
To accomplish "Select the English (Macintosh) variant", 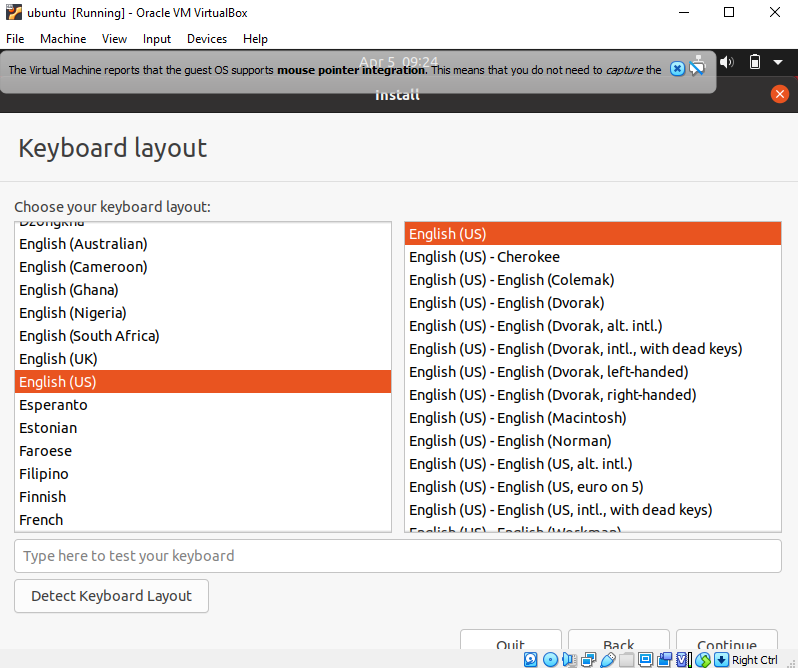I will coord(593,418).
